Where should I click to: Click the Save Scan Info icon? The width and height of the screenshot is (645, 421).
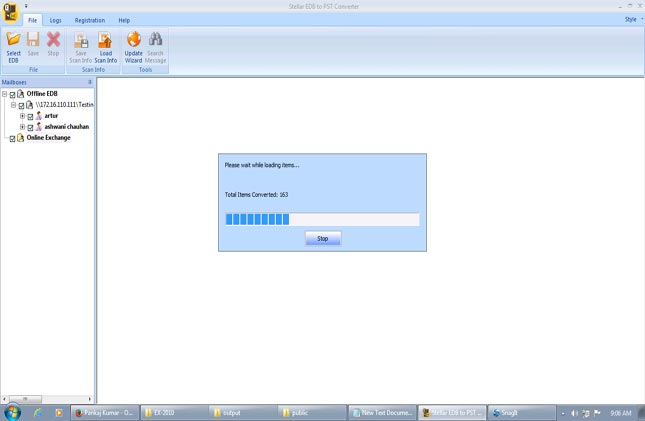click(81, 40)
